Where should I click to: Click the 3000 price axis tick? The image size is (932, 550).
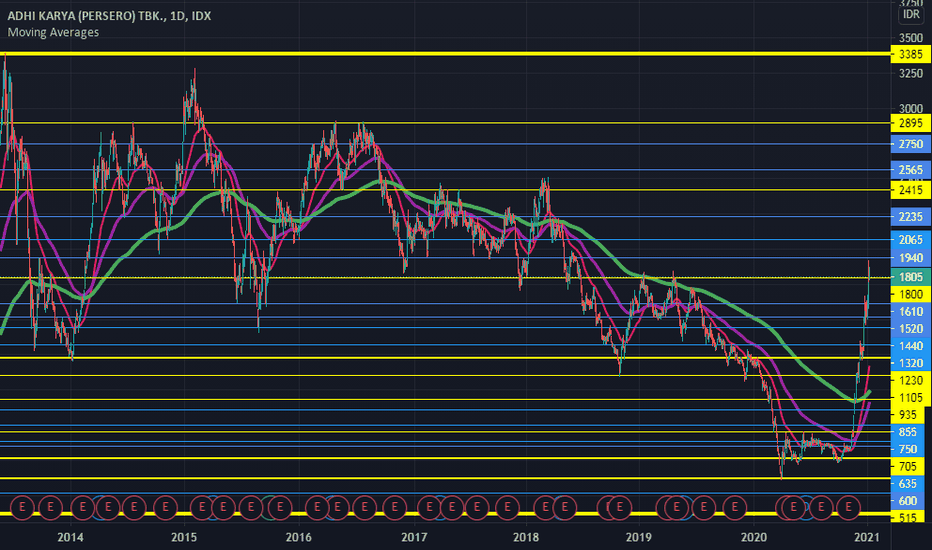(x=911, y=109)
